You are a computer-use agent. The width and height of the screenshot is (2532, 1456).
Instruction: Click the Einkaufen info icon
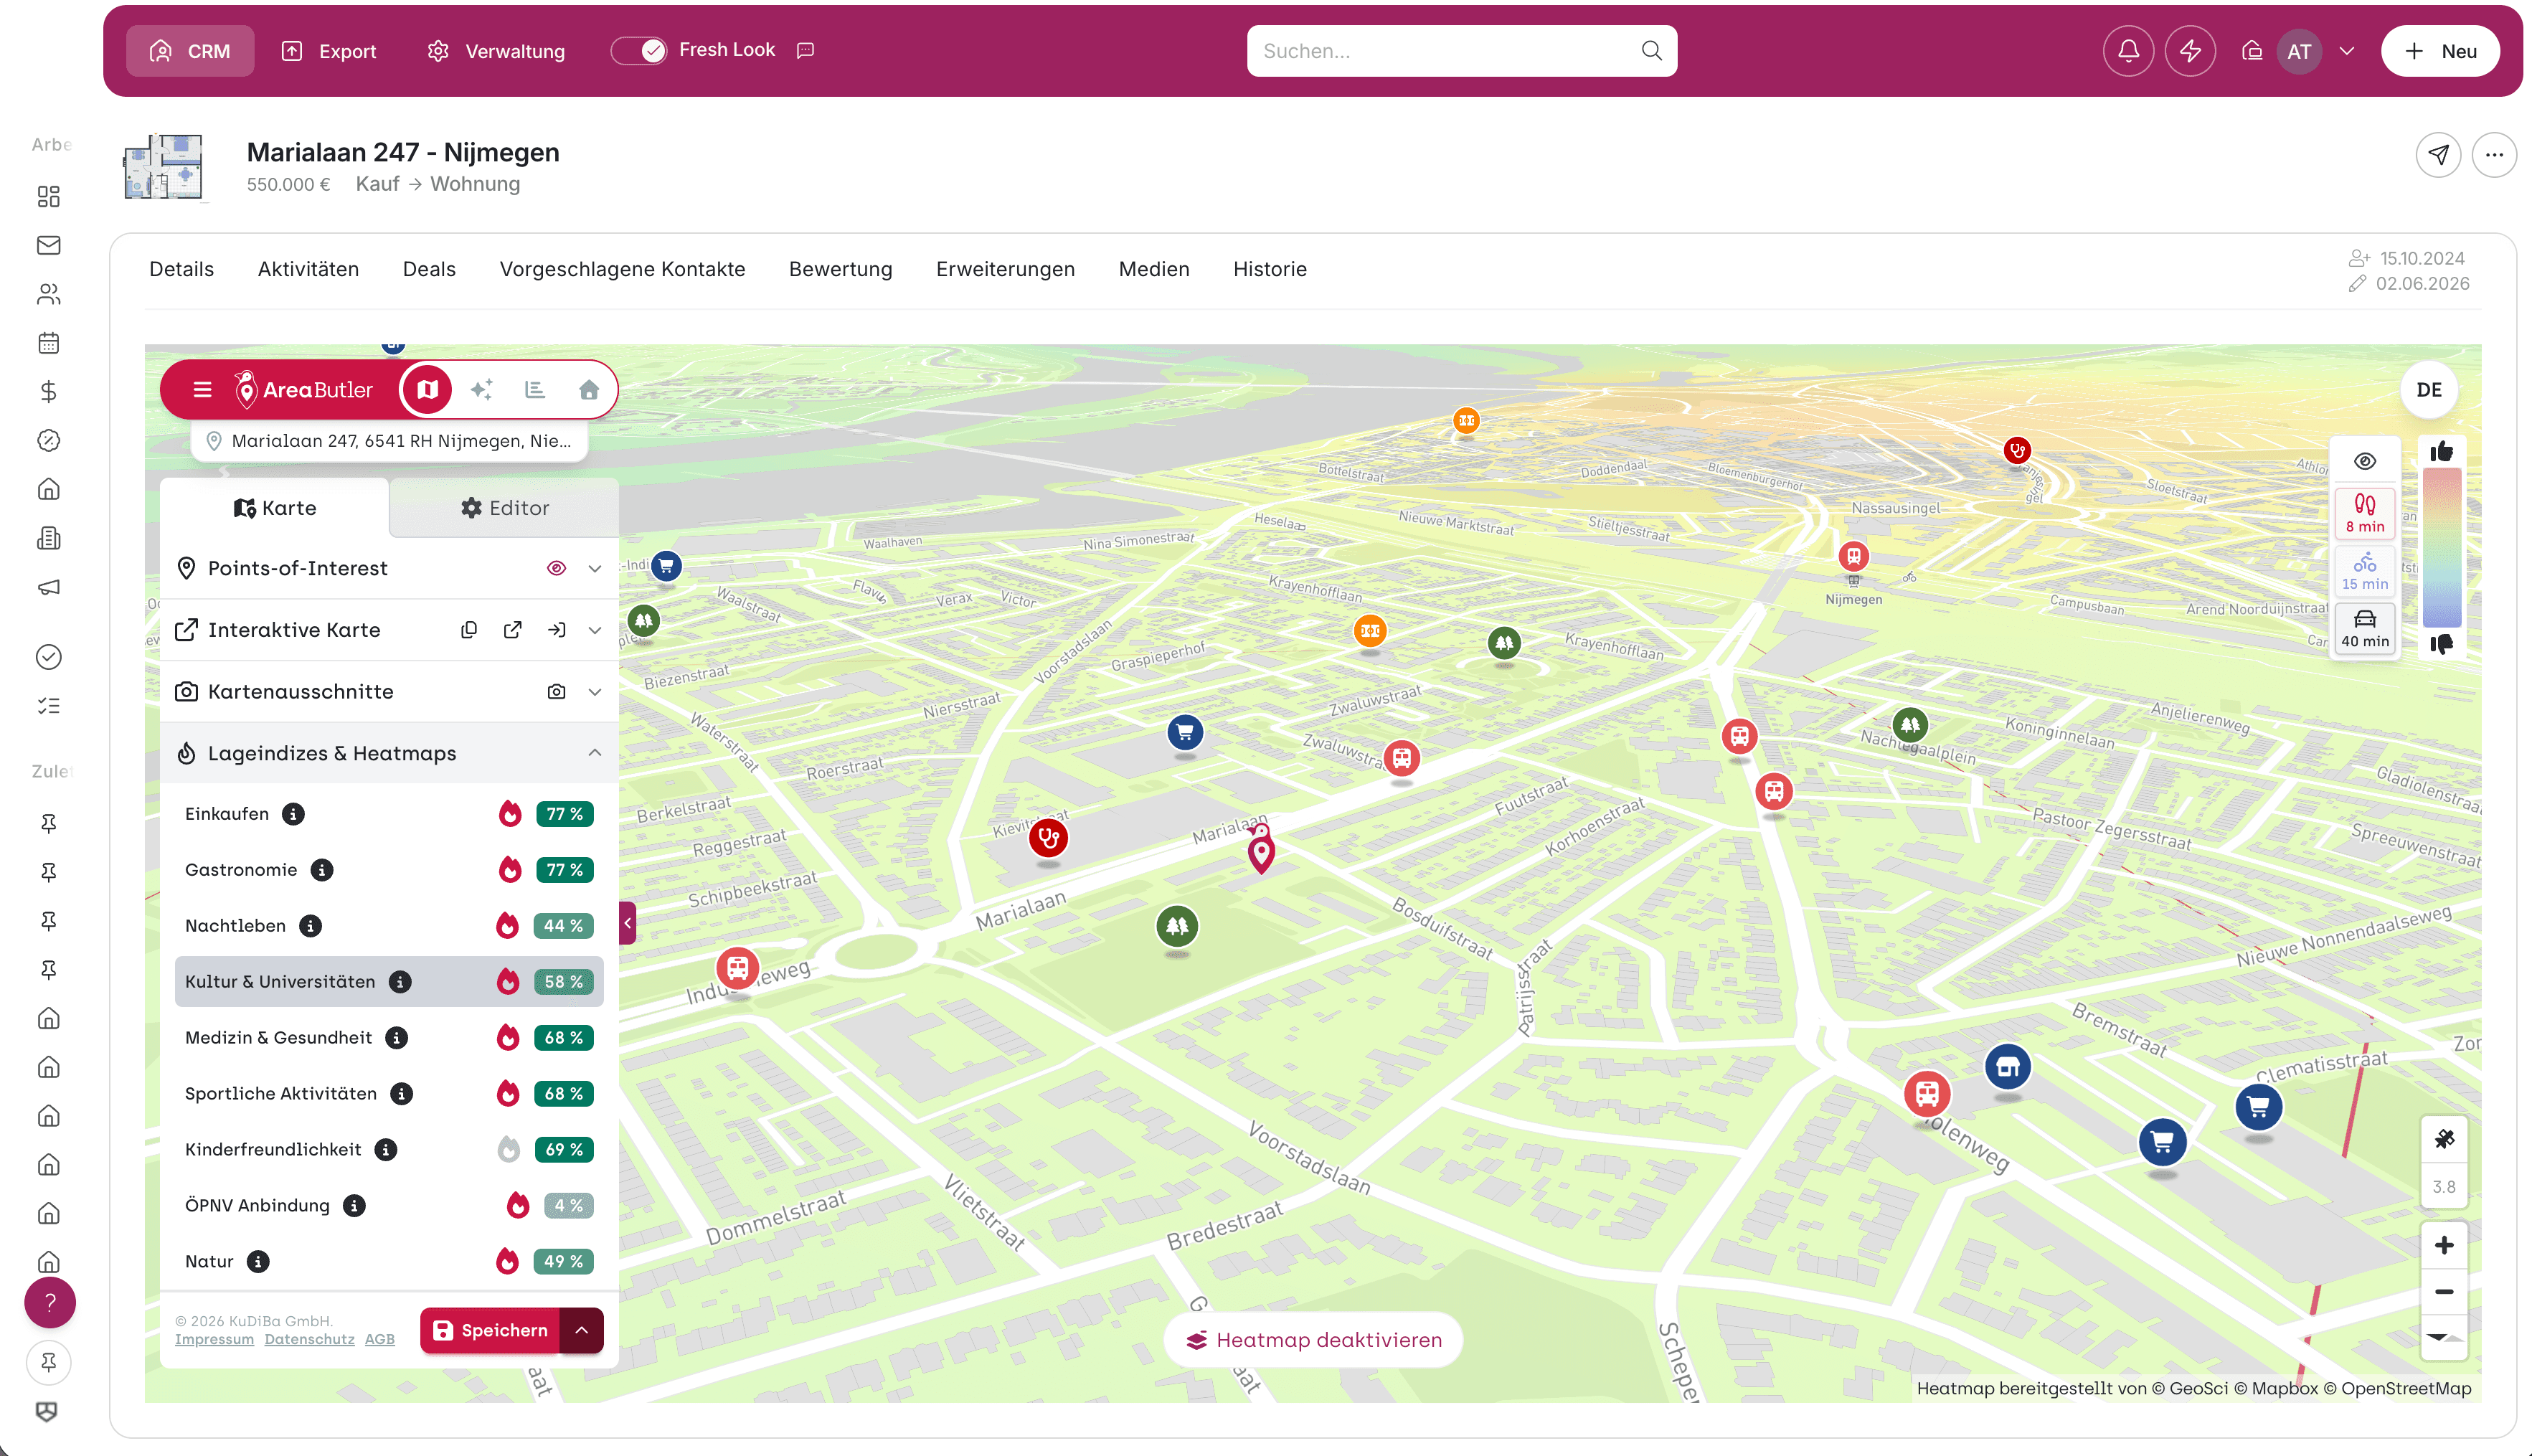pyautogui.click(x=293, y=814)
